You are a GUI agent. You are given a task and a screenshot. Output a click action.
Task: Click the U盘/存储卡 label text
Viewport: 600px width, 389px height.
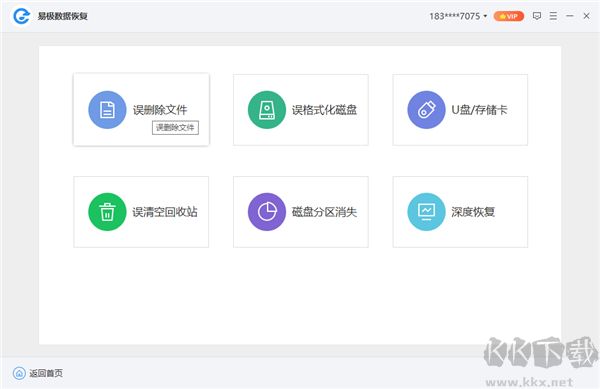click(x=479, y=110)
